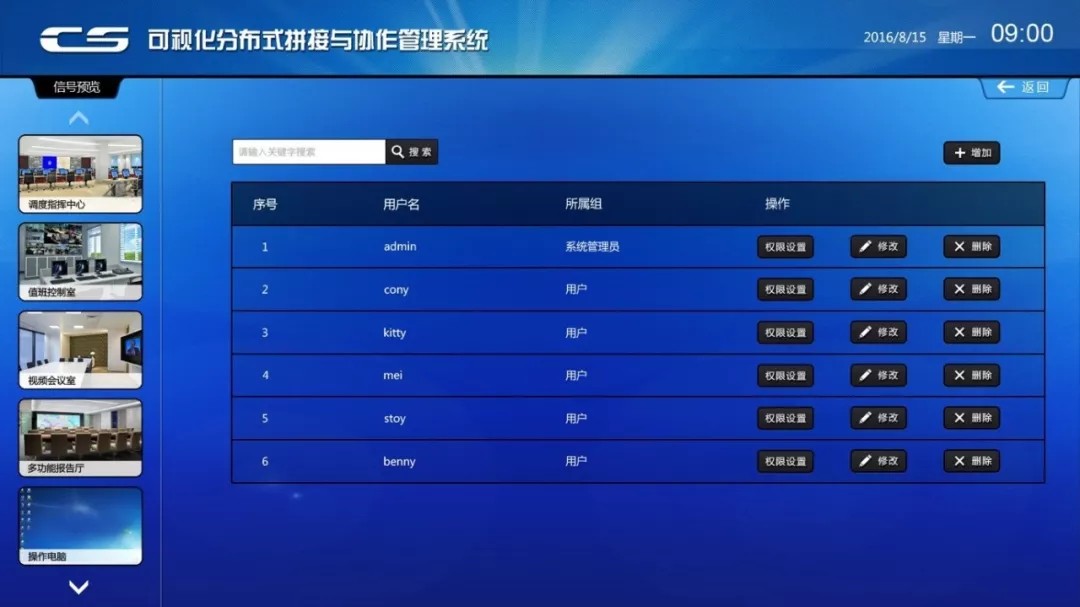This screenshot has width=1080, height=607.
Task: Edit user kitty with pencil 修改 button
Action: pyautogui.click(x=878, y=332)
